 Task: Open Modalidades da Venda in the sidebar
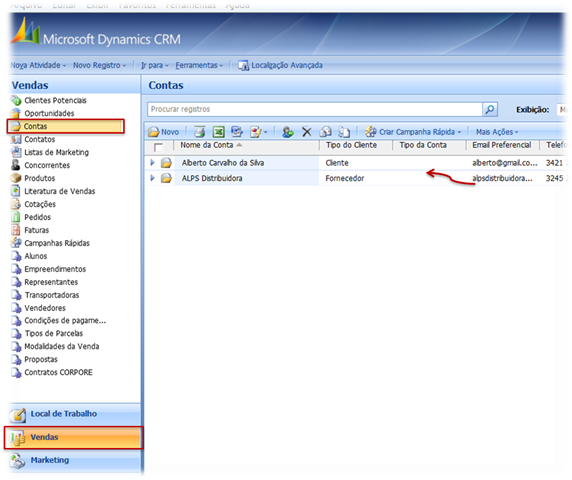tap(62, 346)
